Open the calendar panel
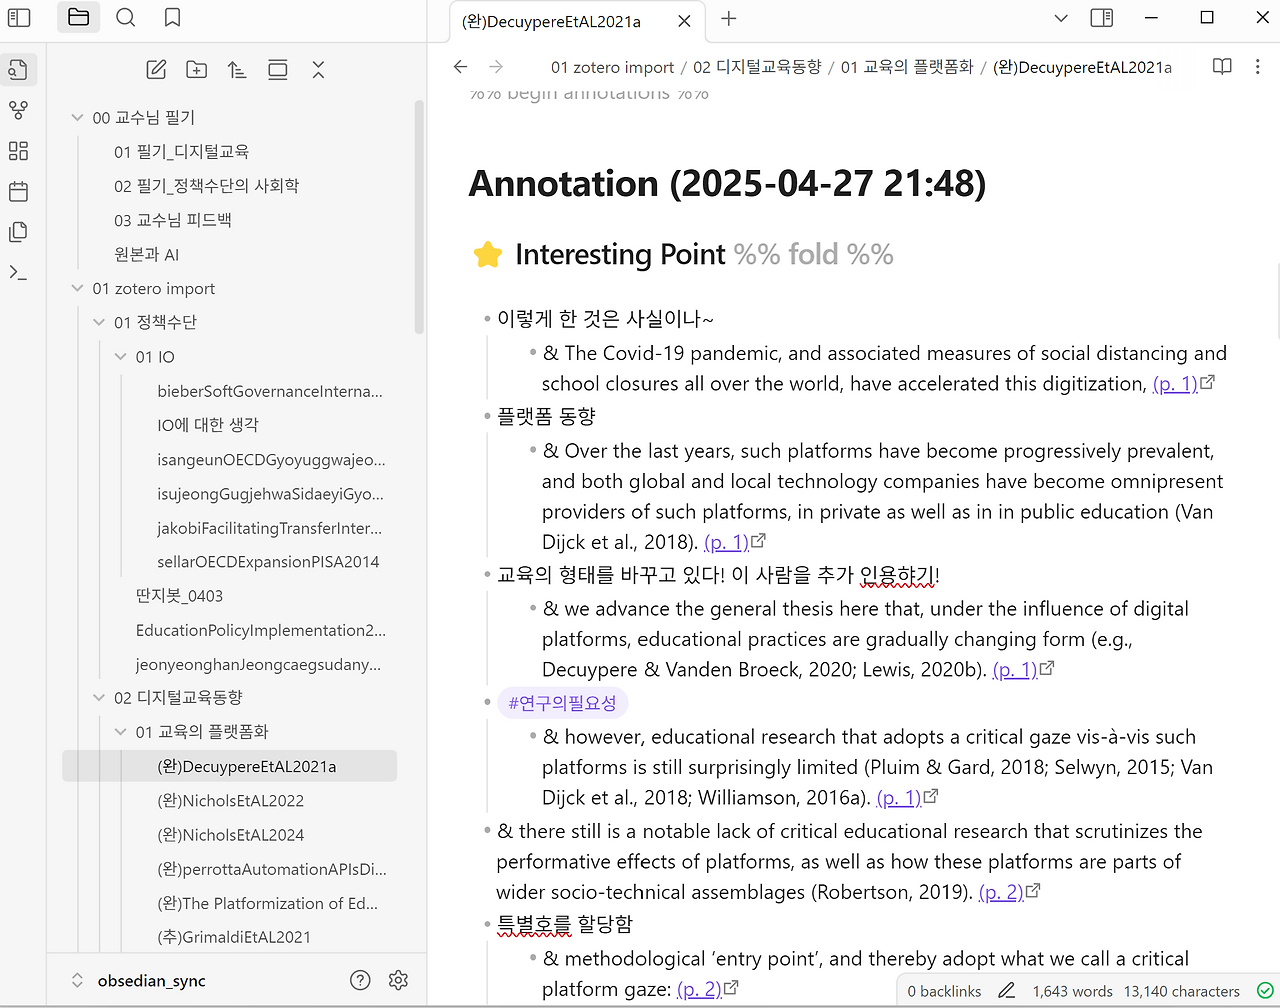Viewport: 1280px width, 1008px height. [x=19, y=191]
